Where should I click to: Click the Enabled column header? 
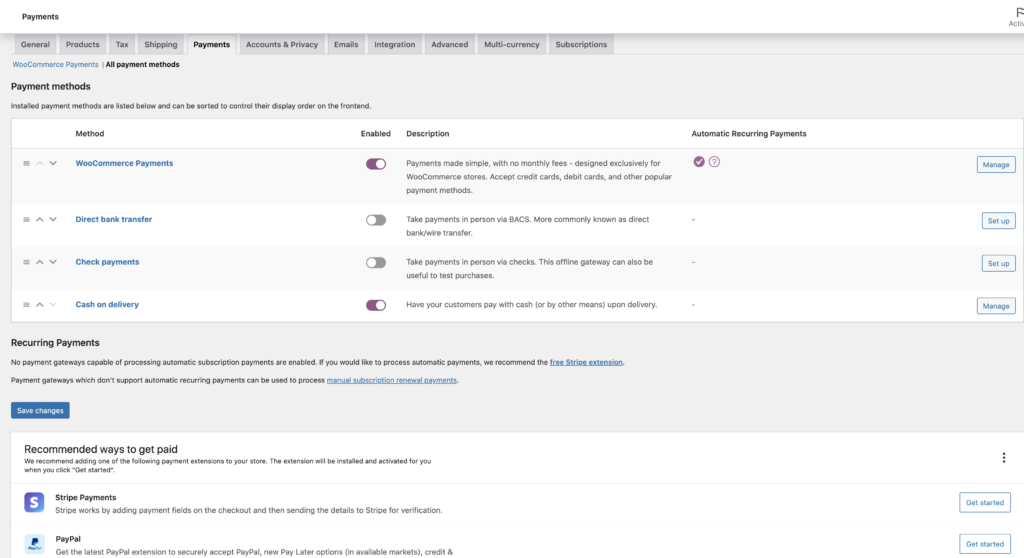tap(376, 133)
